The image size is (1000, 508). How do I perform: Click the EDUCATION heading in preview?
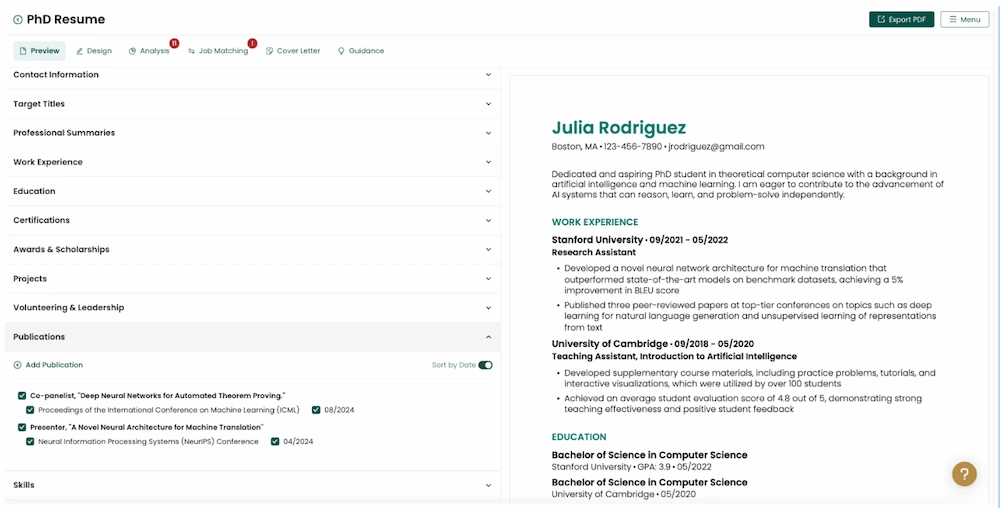coord(578,437)
